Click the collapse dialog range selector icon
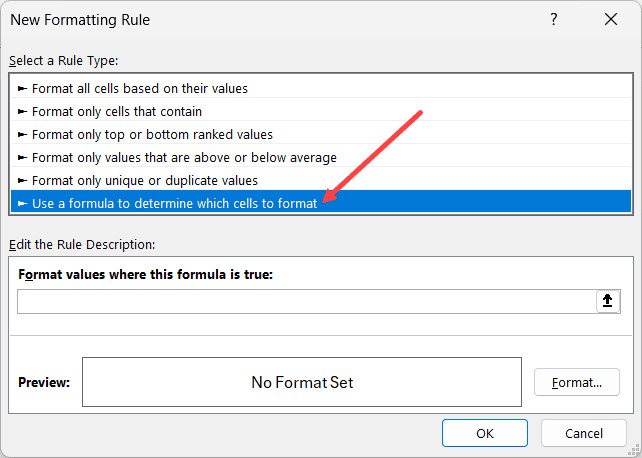The height and width of the screenshot is (458, 642). (607, 301)
